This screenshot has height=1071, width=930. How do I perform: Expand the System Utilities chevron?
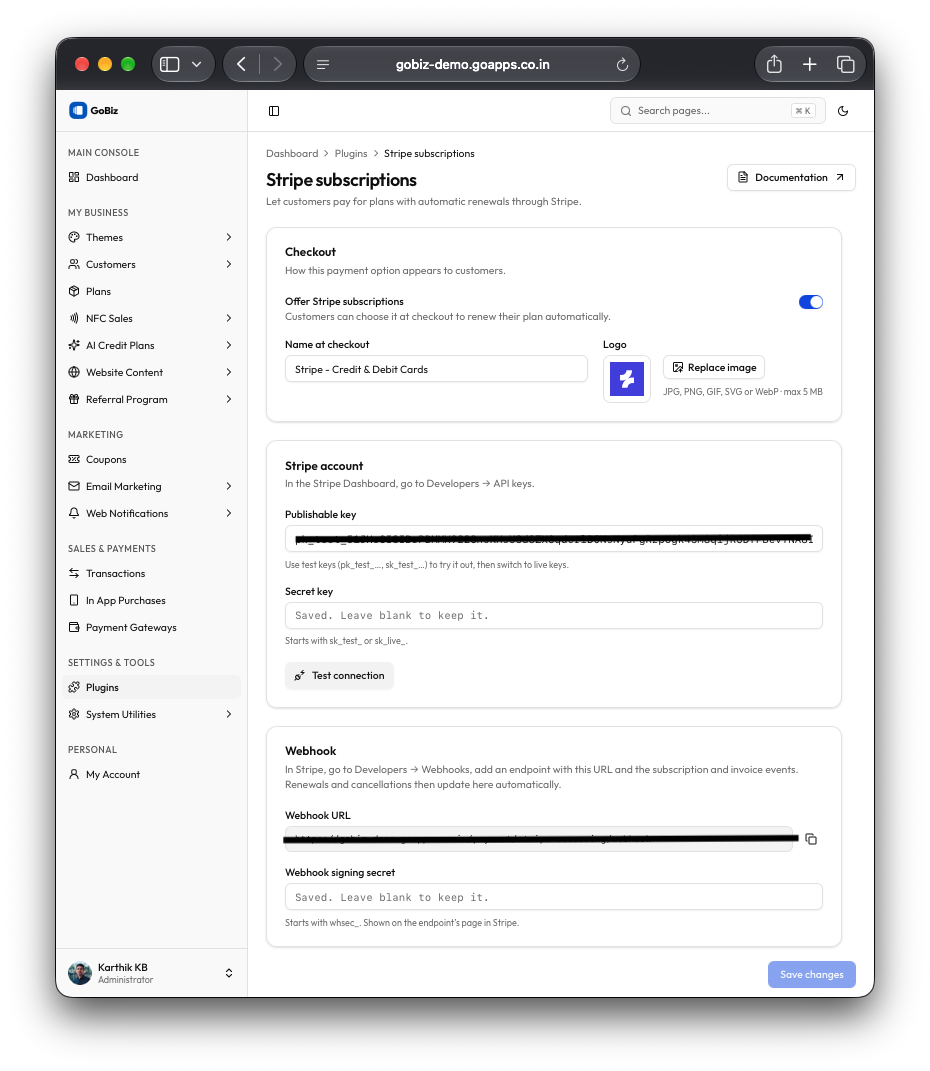pyautogui.click(x=229, y=714)
